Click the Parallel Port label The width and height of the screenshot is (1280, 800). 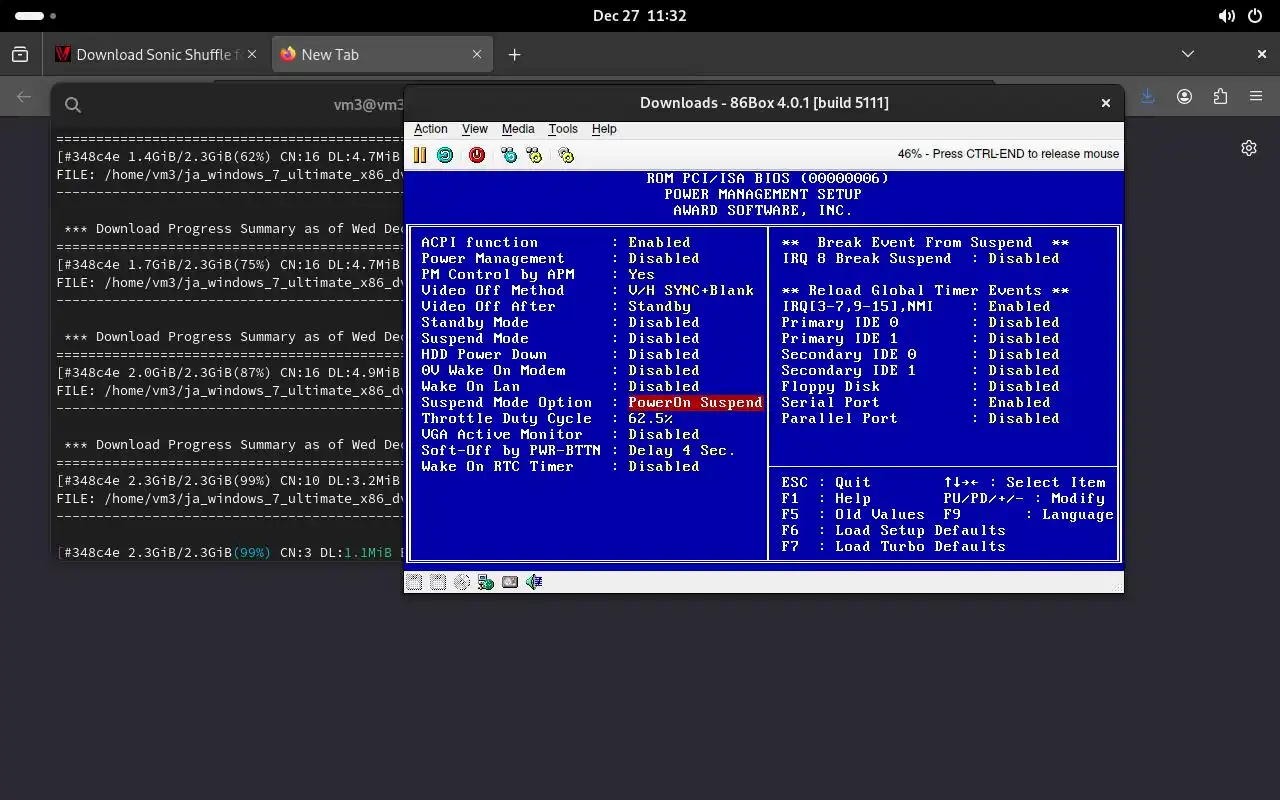coord(840,419)
